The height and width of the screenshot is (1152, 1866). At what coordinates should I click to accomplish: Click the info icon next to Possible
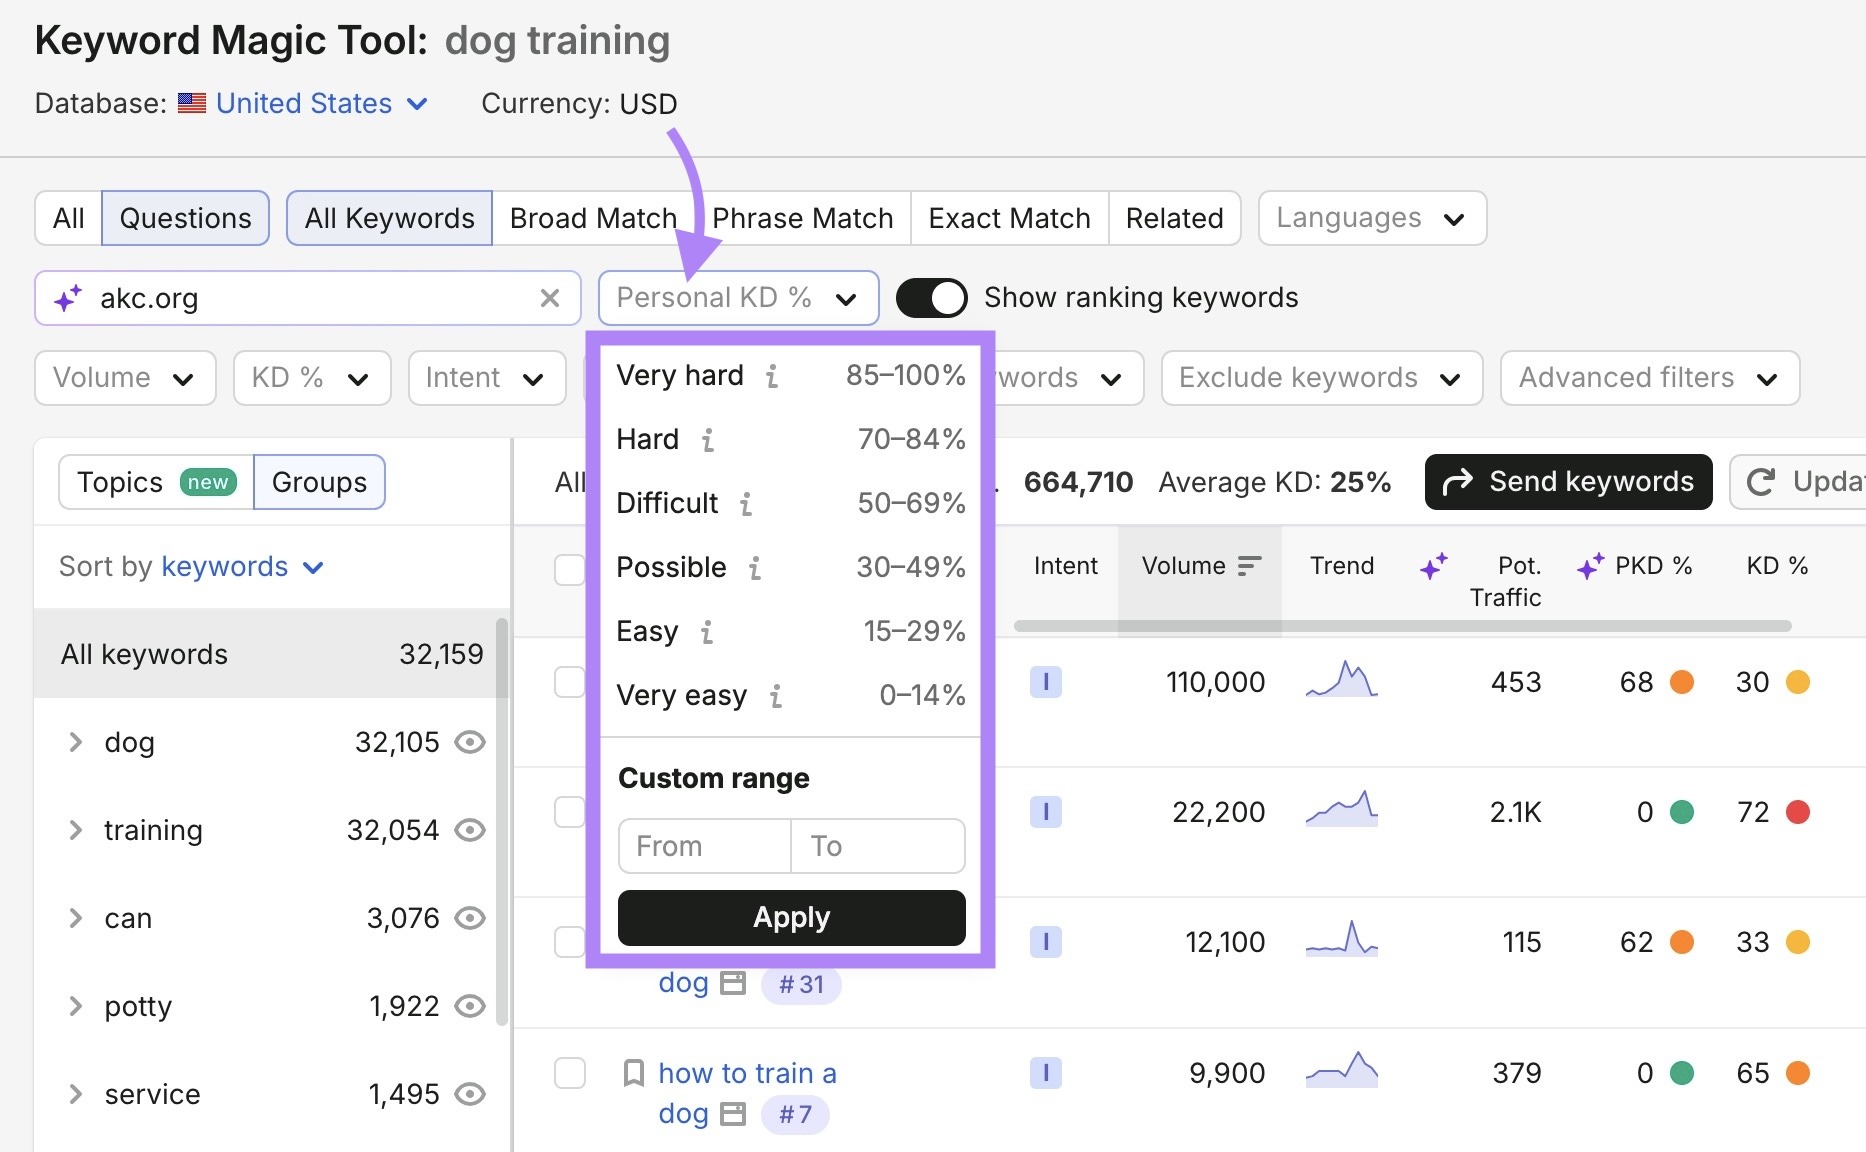coord(755,568)
